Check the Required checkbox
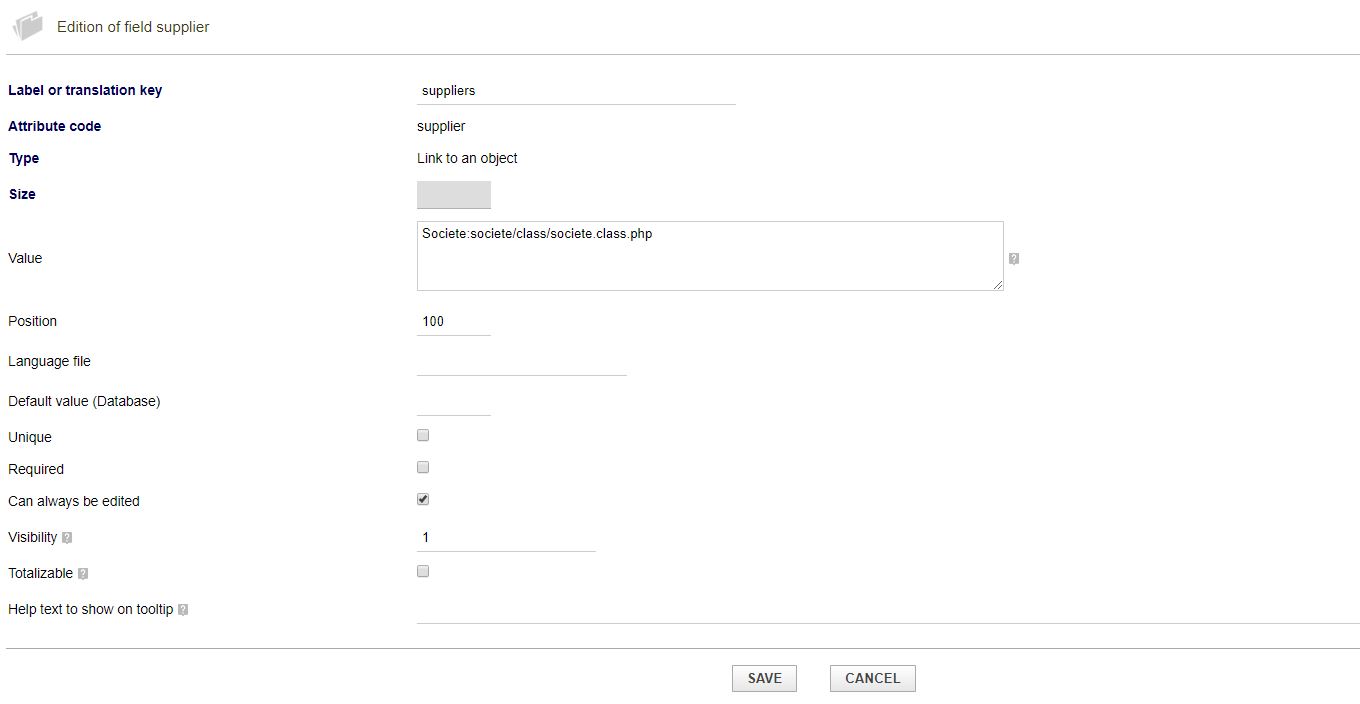Image resolution: width=1360 pixels, height=704 pixels. pos(423,468)
